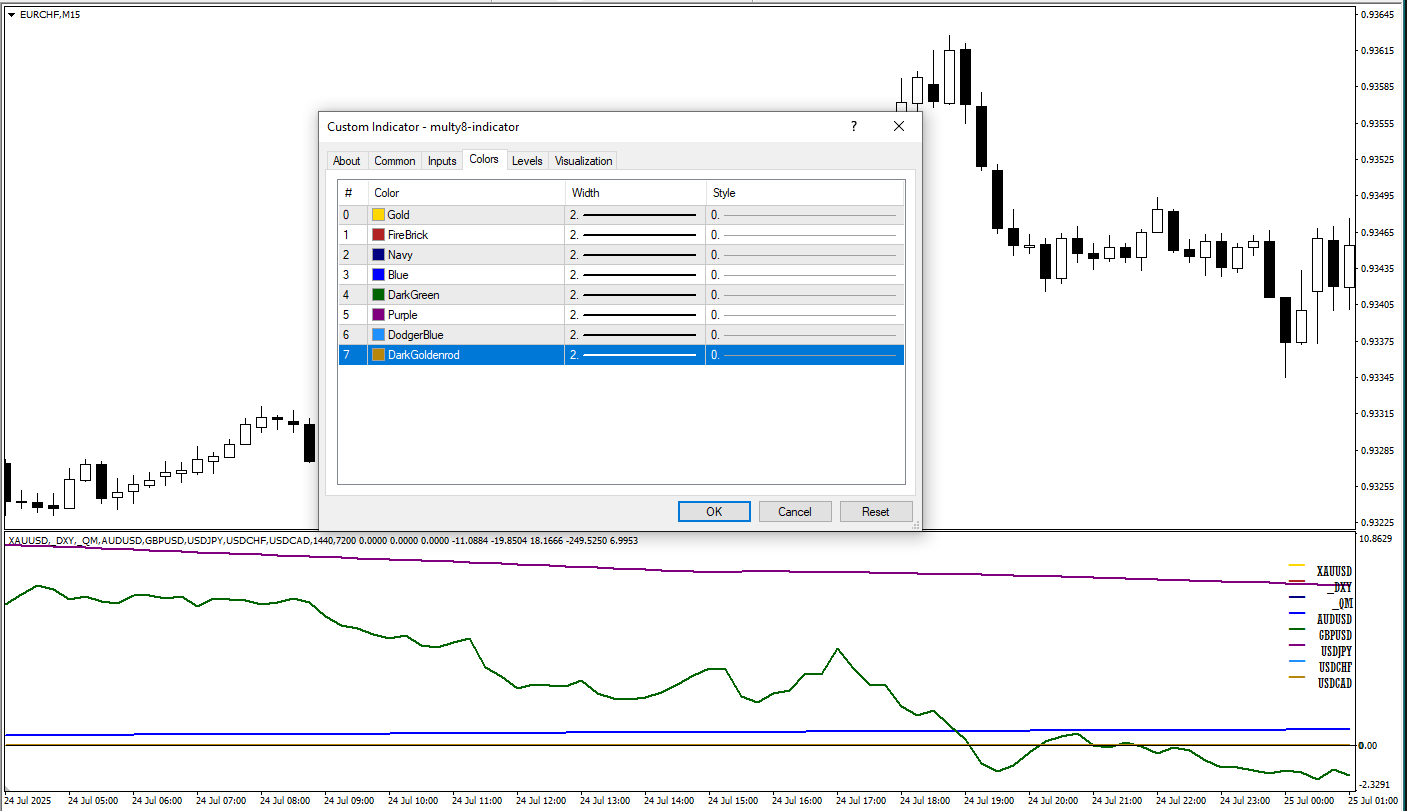Open the EURCHF,M15 chart dropdown arrow
The width and height of the screenshot is (1407, 811).
pos(11,14)
